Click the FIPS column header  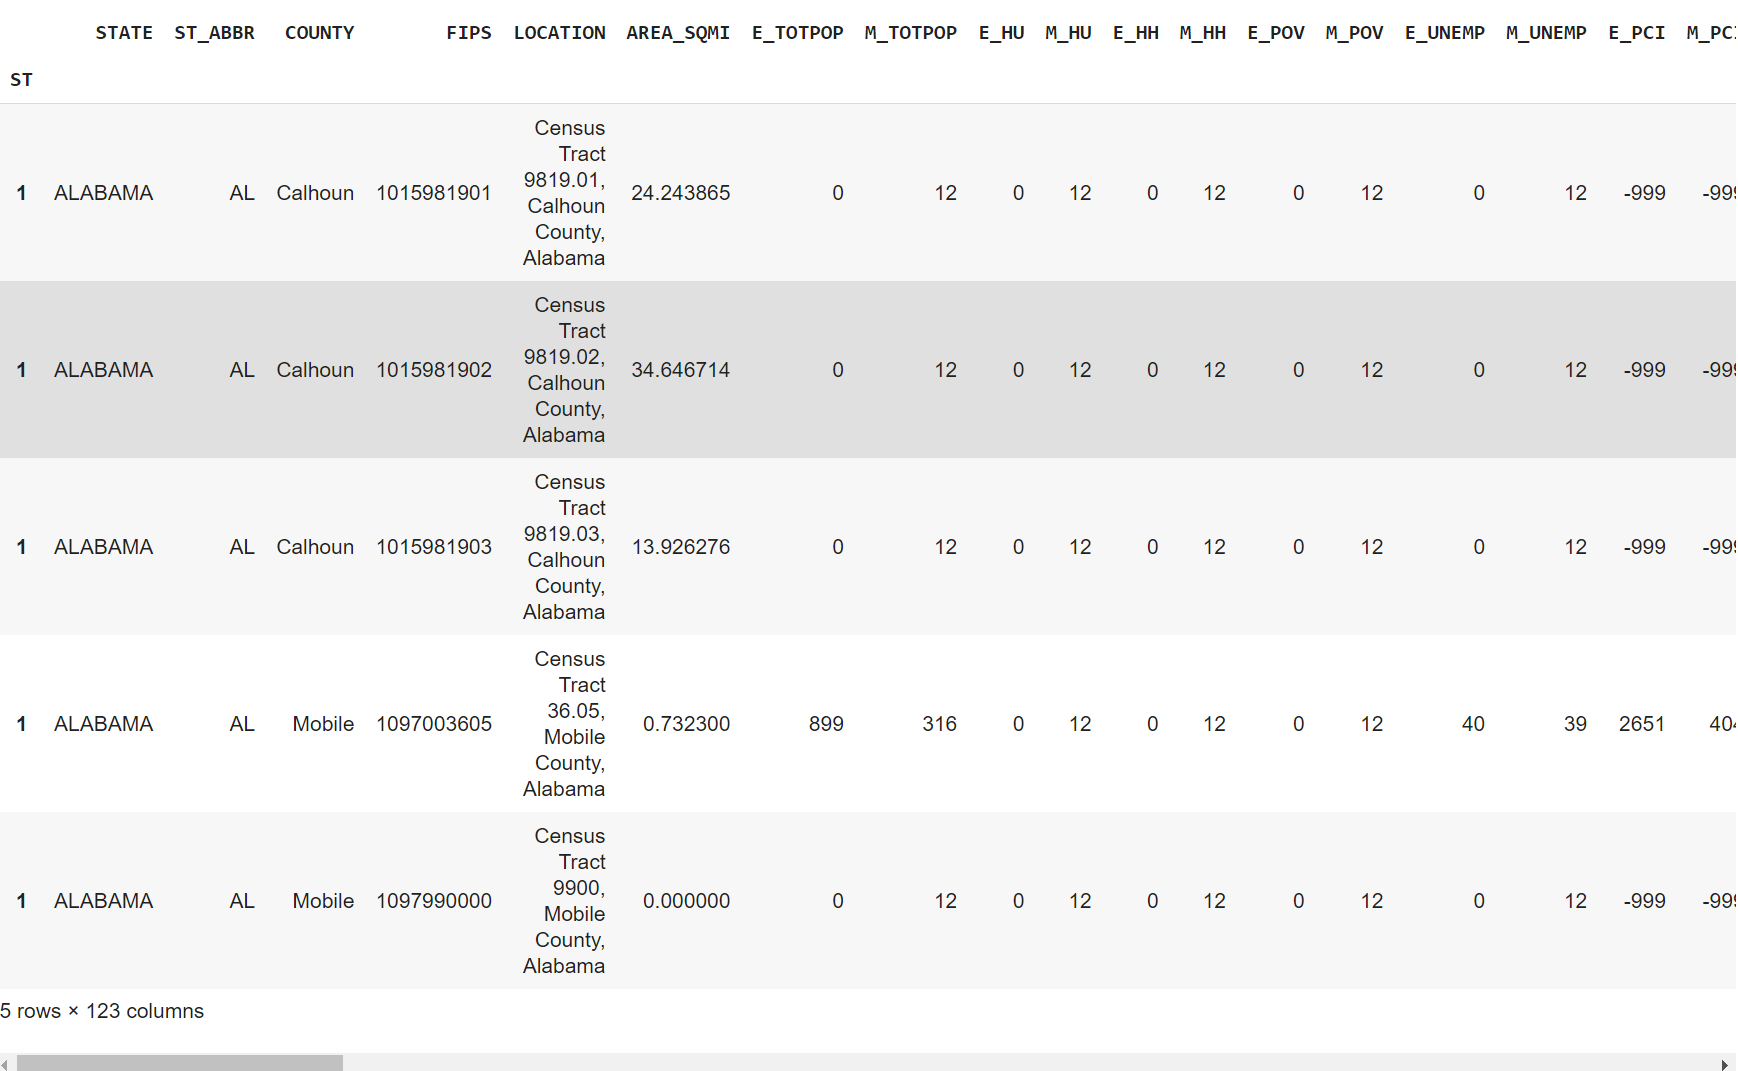click(469, 32)
